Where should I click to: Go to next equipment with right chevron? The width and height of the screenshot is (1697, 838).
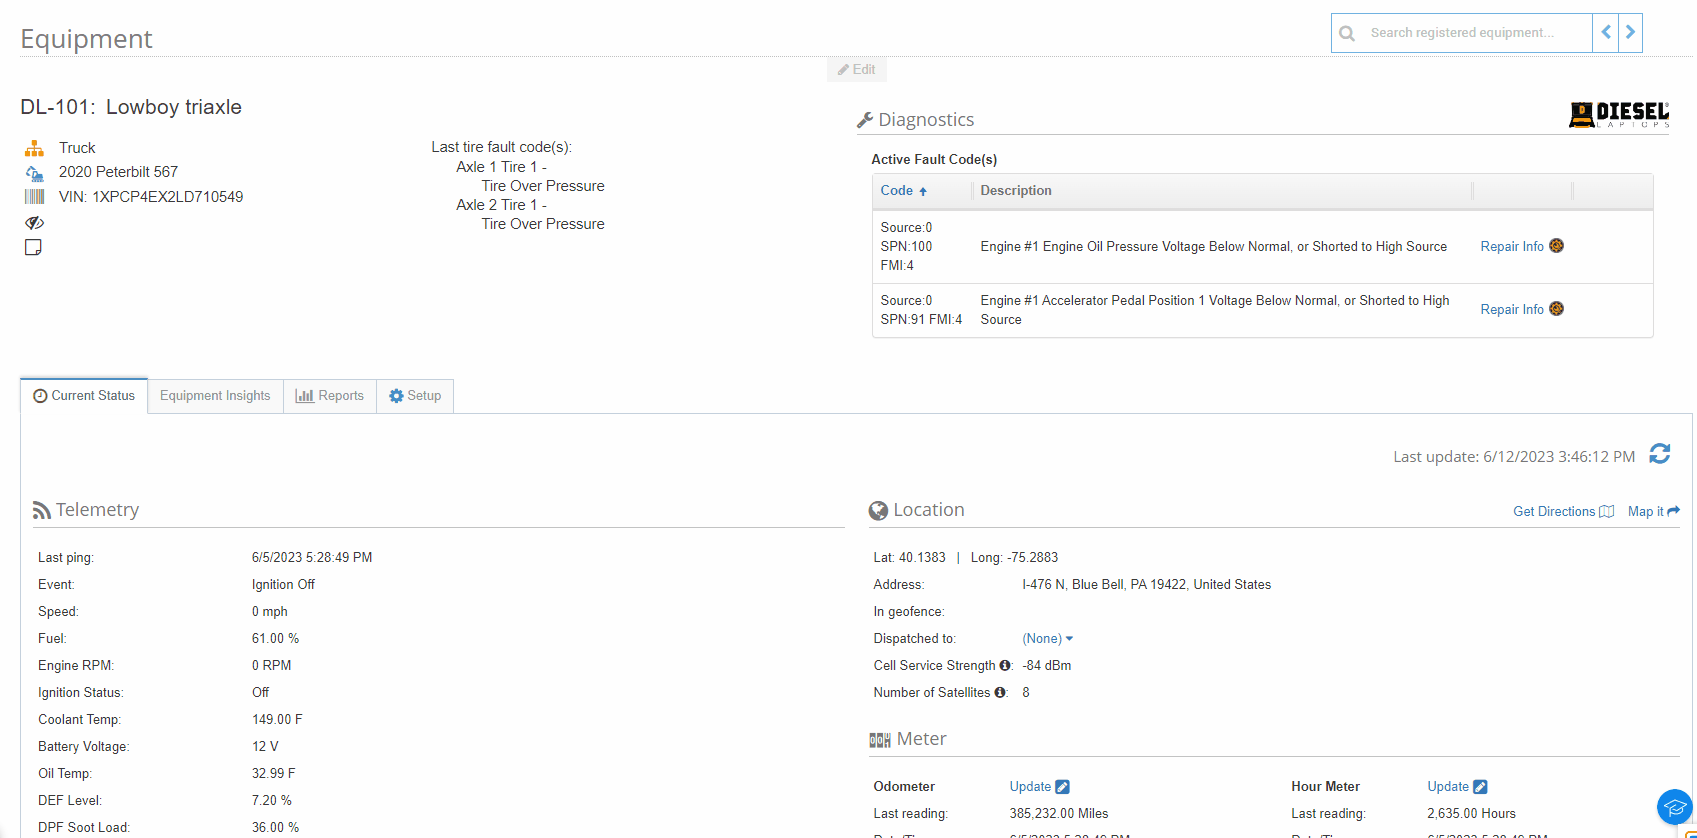coord(1630,33)
